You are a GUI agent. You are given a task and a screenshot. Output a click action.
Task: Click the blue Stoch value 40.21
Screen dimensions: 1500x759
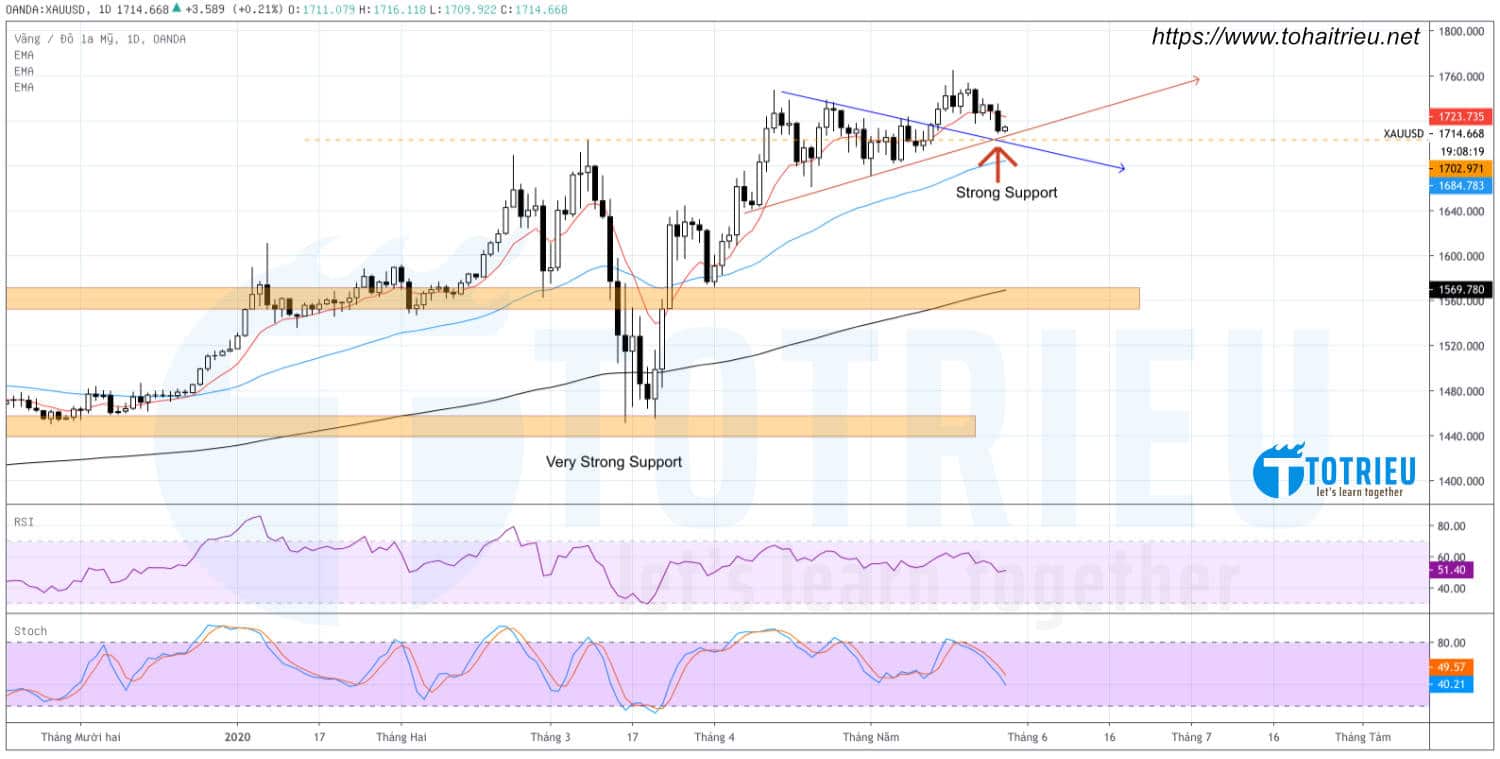[x=1451, y=683]
